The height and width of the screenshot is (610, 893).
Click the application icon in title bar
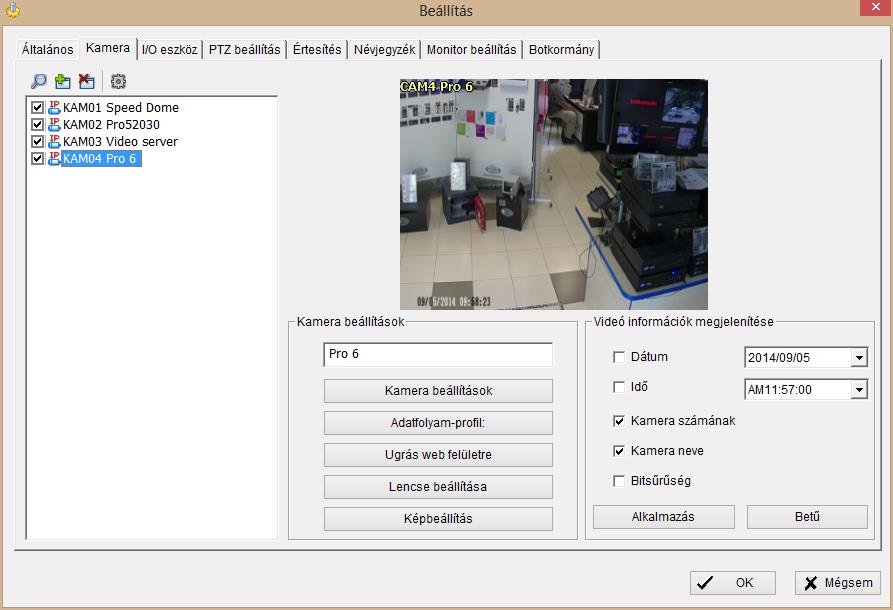coord(13,10)
